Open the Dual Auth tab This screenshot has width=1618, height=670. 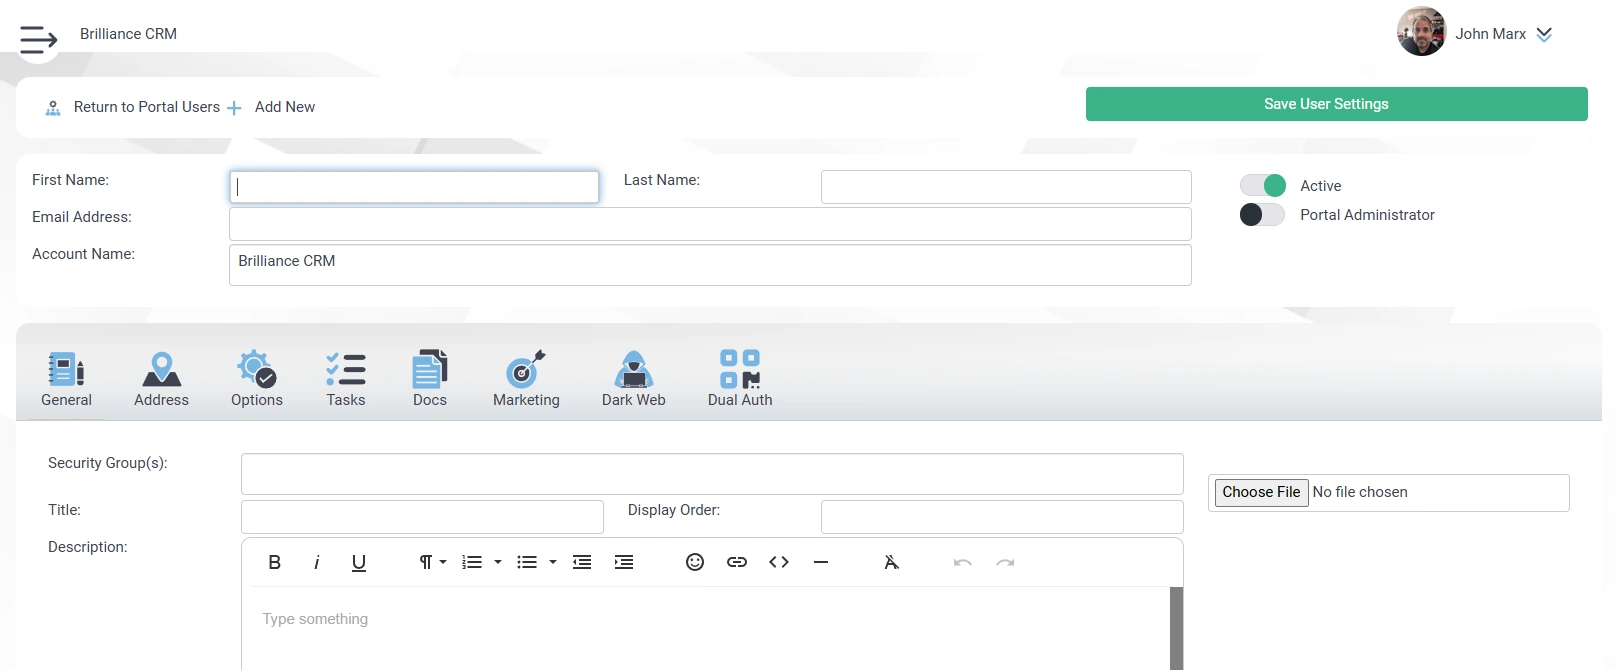point(740,379)
